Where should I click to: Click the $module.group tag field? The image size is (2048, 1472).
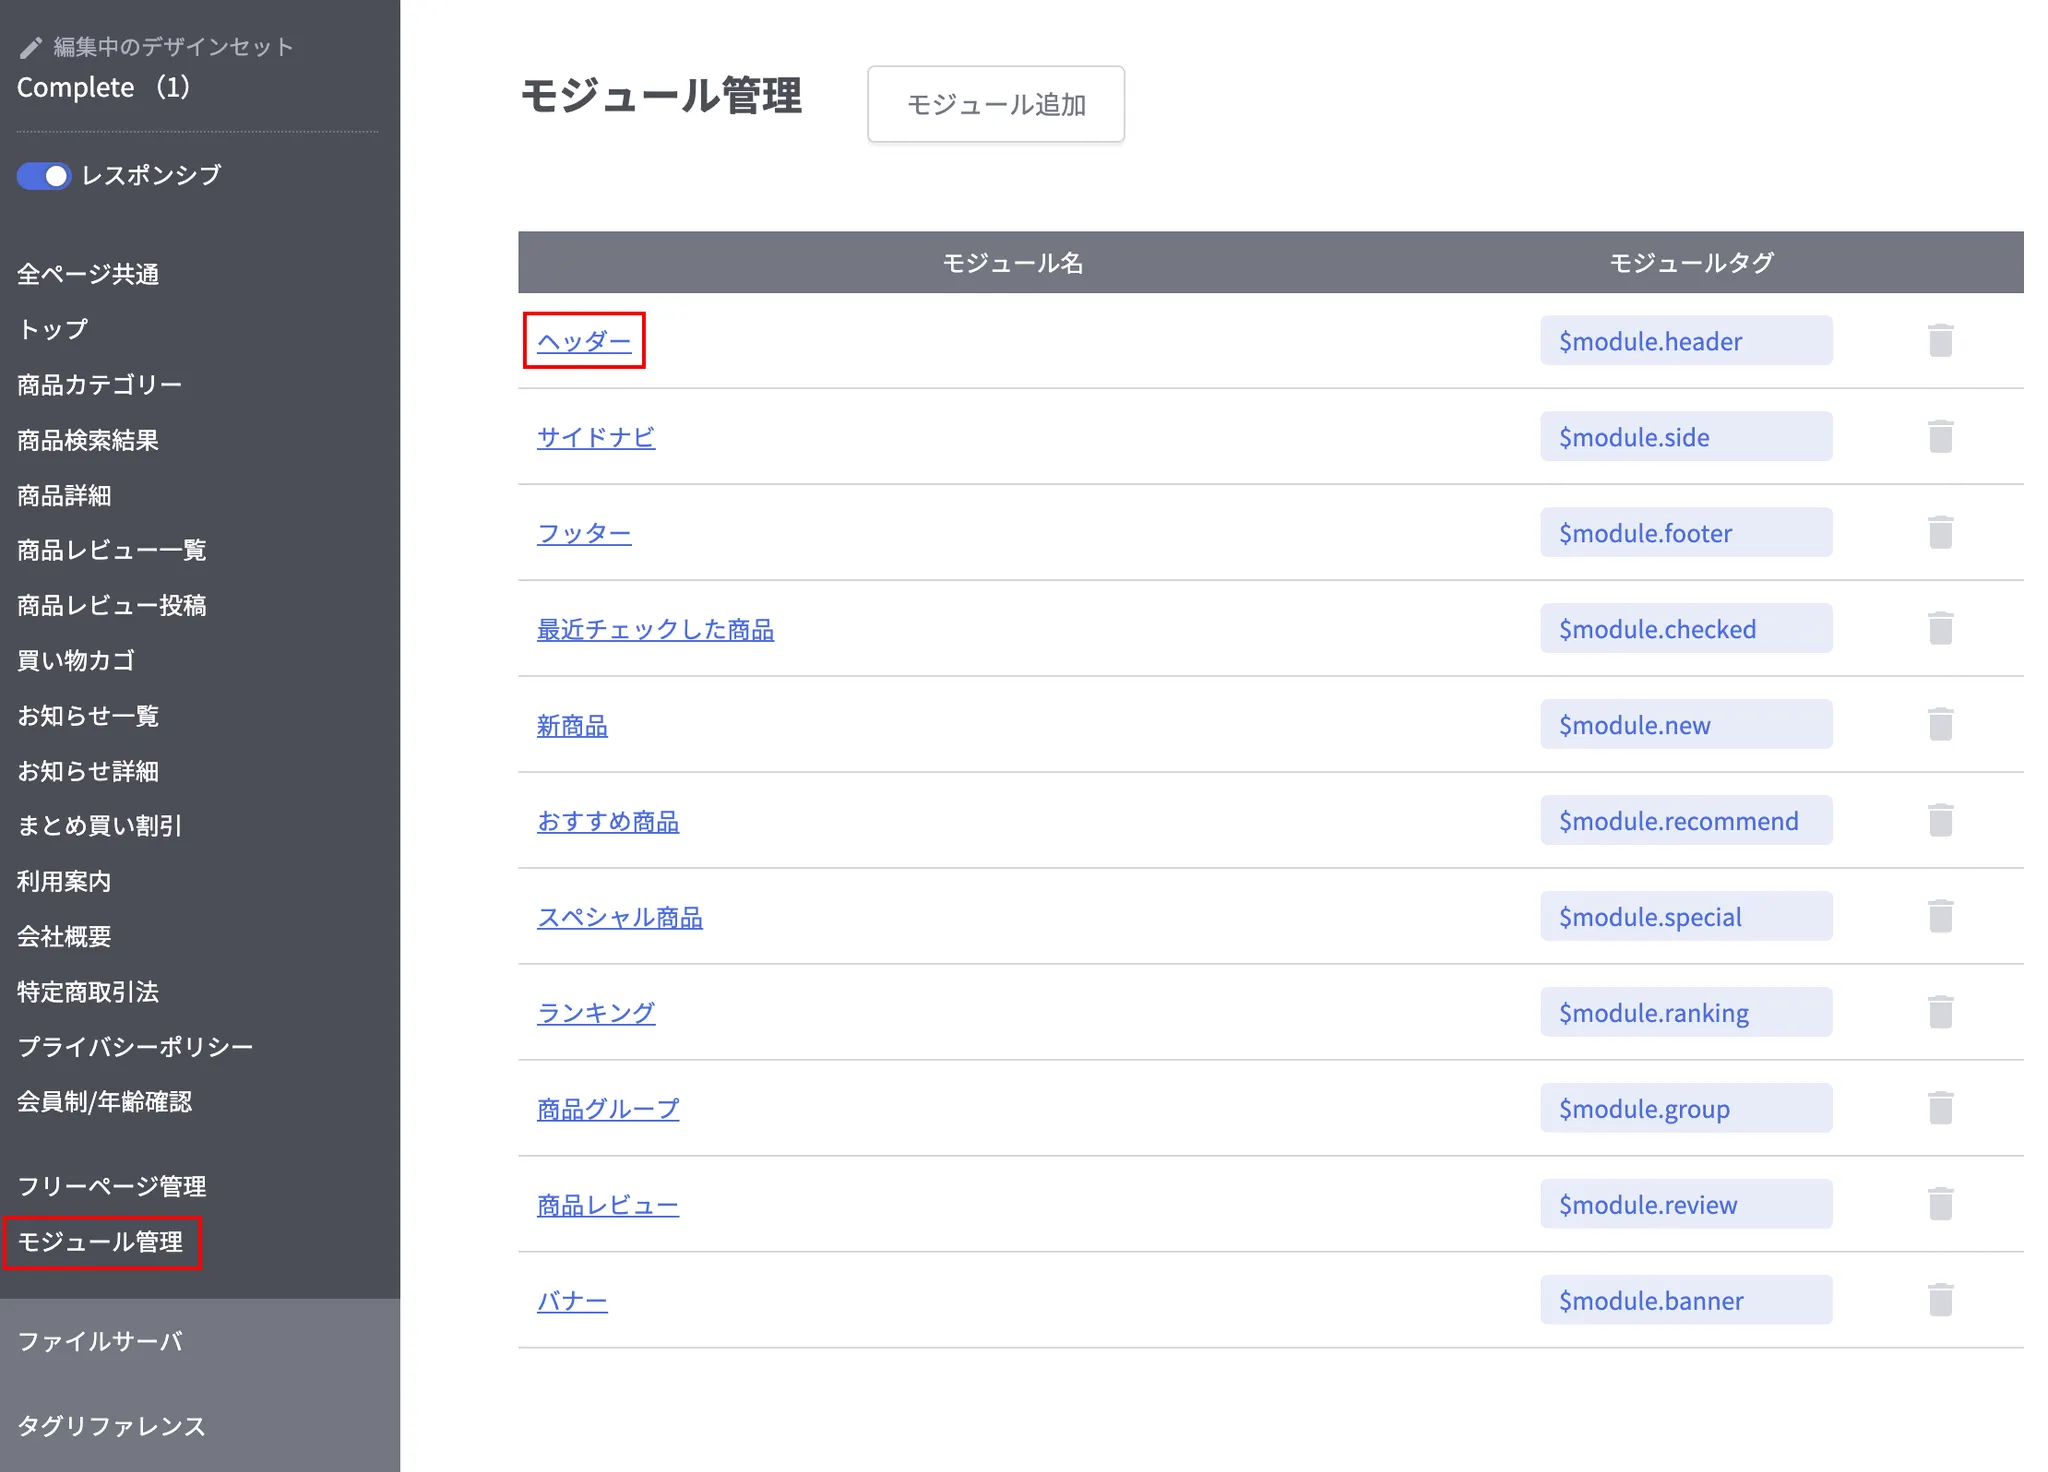point(1686,1109)
